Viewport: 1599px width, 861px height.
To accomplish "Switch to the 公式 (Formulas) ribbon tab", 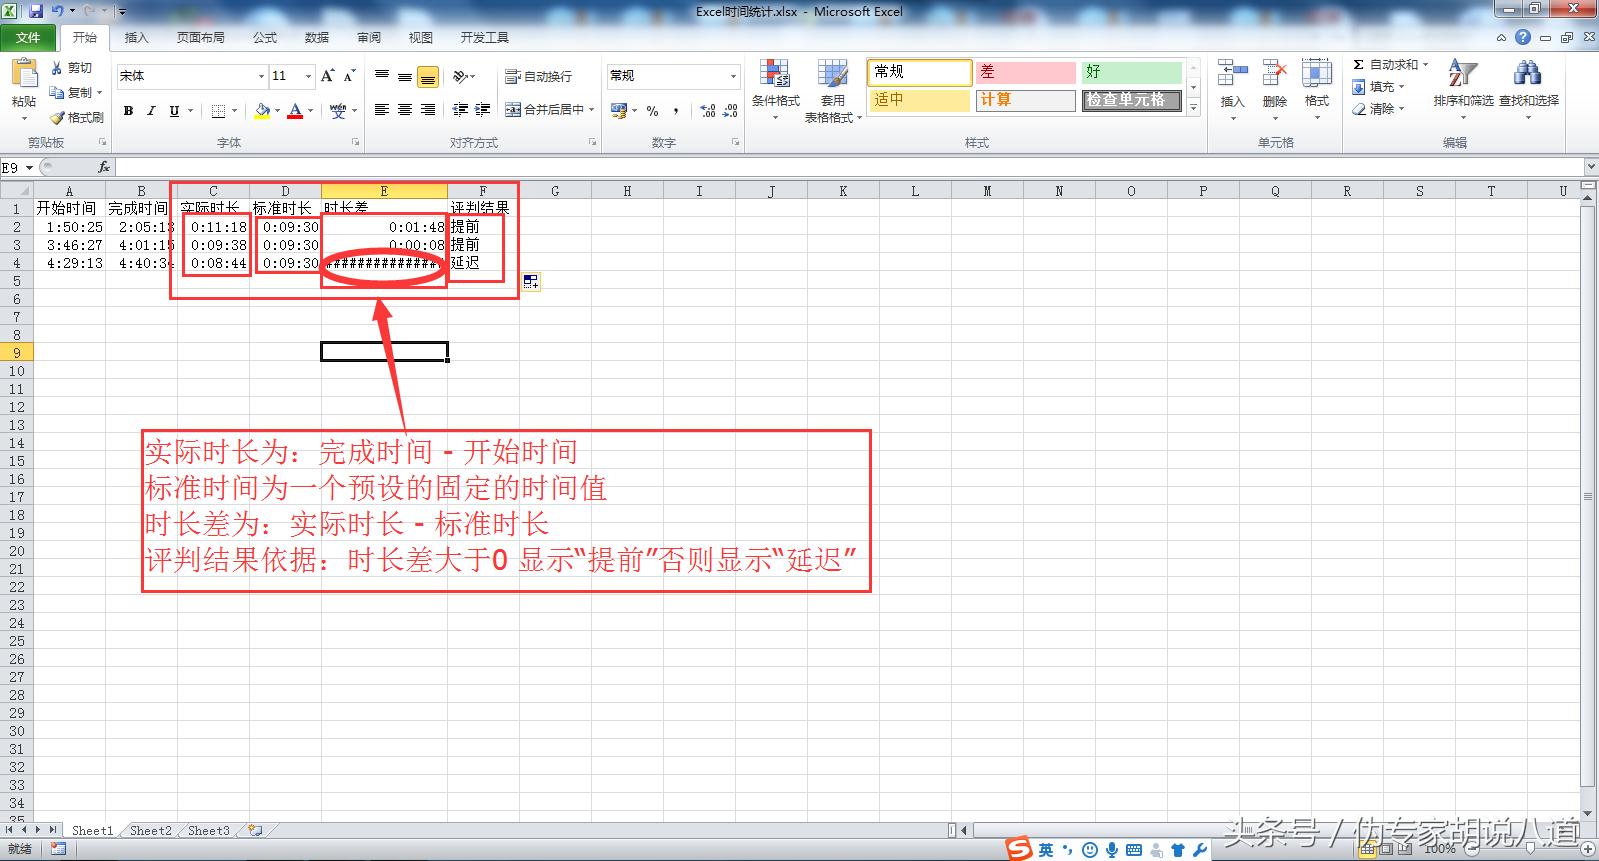I will pos(265,37).
